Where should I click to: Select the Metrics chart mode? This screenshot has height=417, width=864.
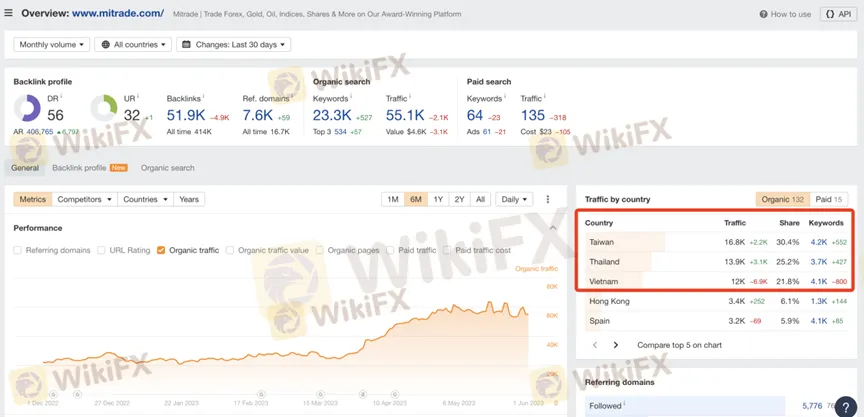[x=33, y=199]
